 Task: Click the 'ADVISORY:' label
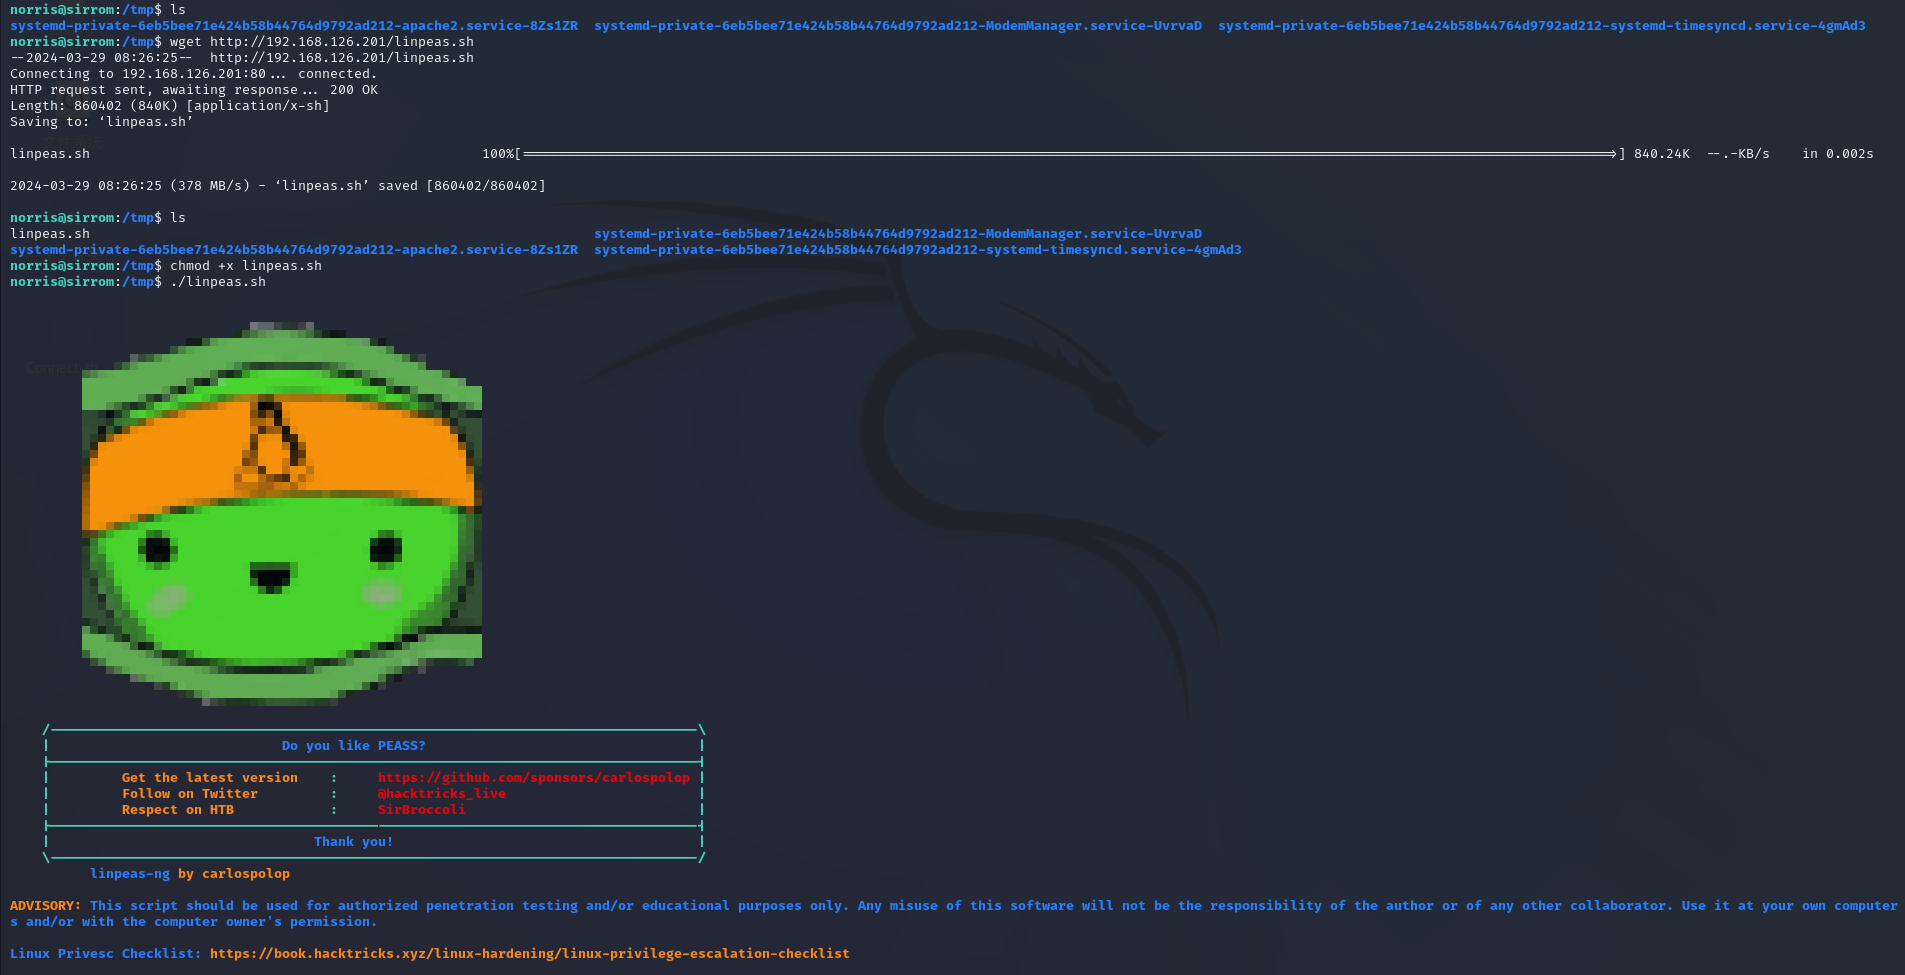[x=46, y=906]
